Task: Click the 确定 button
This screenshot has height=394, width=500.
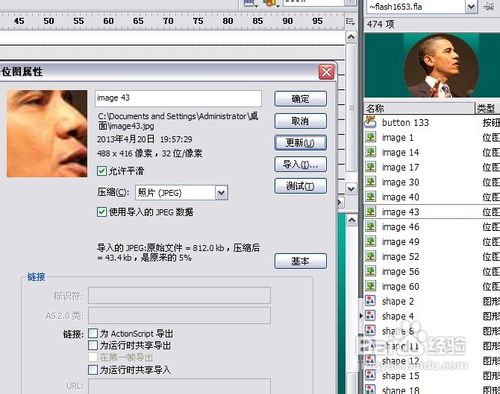Action: 300,99
